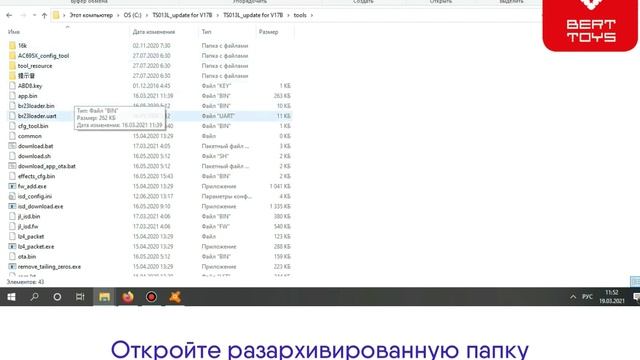Open Cortana circle on taskbar

point(57,297)
